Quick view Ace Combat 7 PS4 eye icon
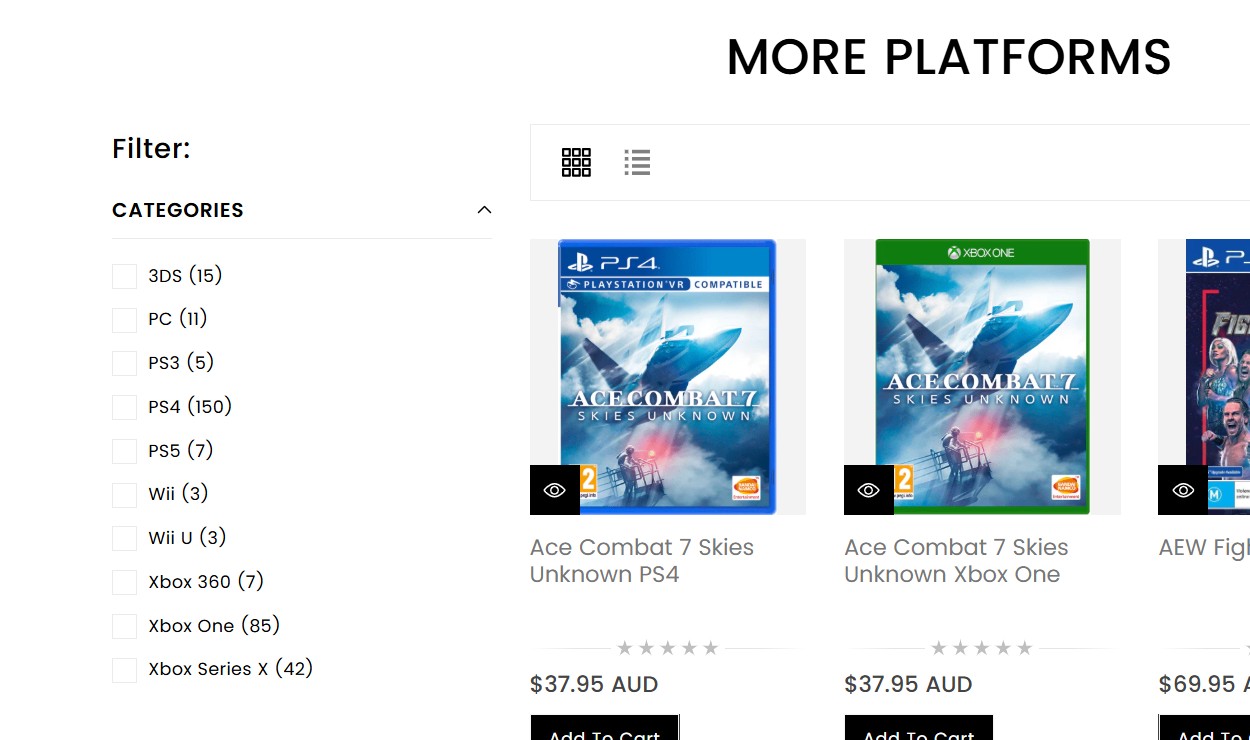The width and height of the screenshot is (1250, 740). coord(555,490)
